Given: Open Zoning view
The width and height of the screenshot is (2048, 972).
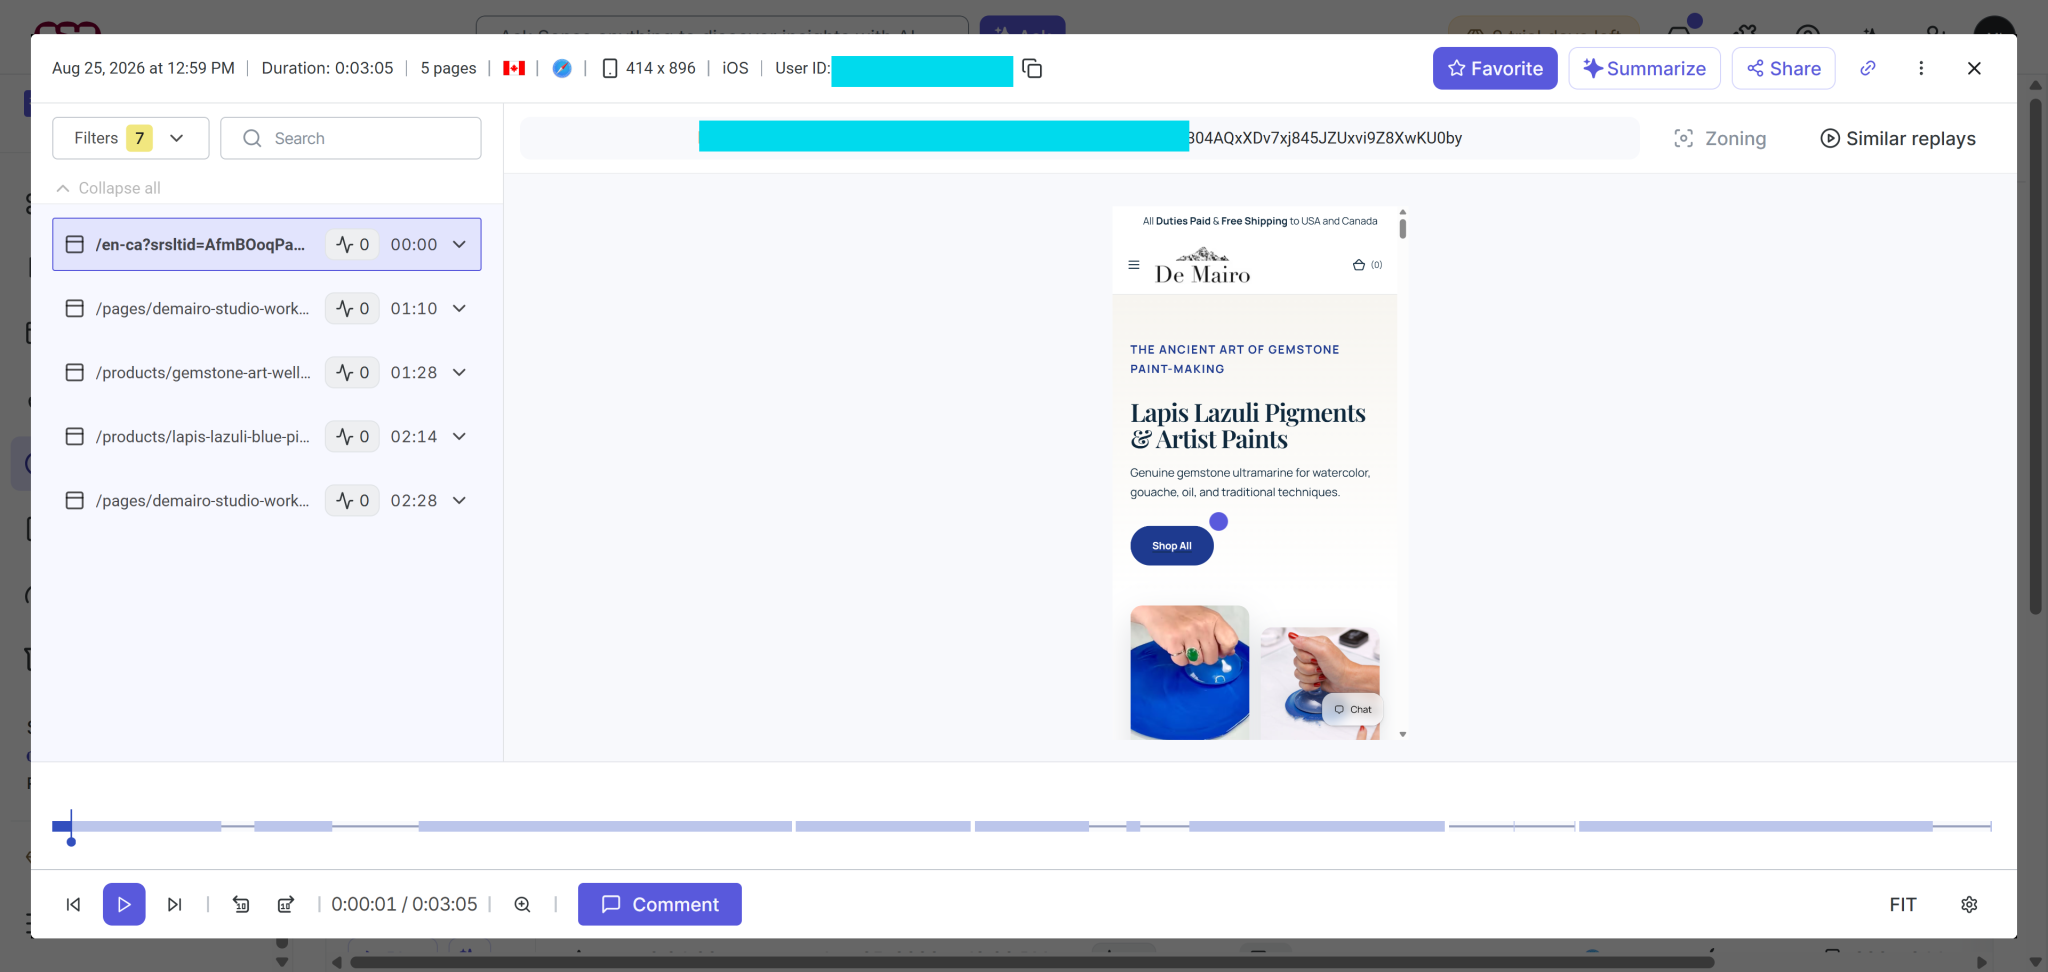Looking at the screenshot, I should 1720,138.
